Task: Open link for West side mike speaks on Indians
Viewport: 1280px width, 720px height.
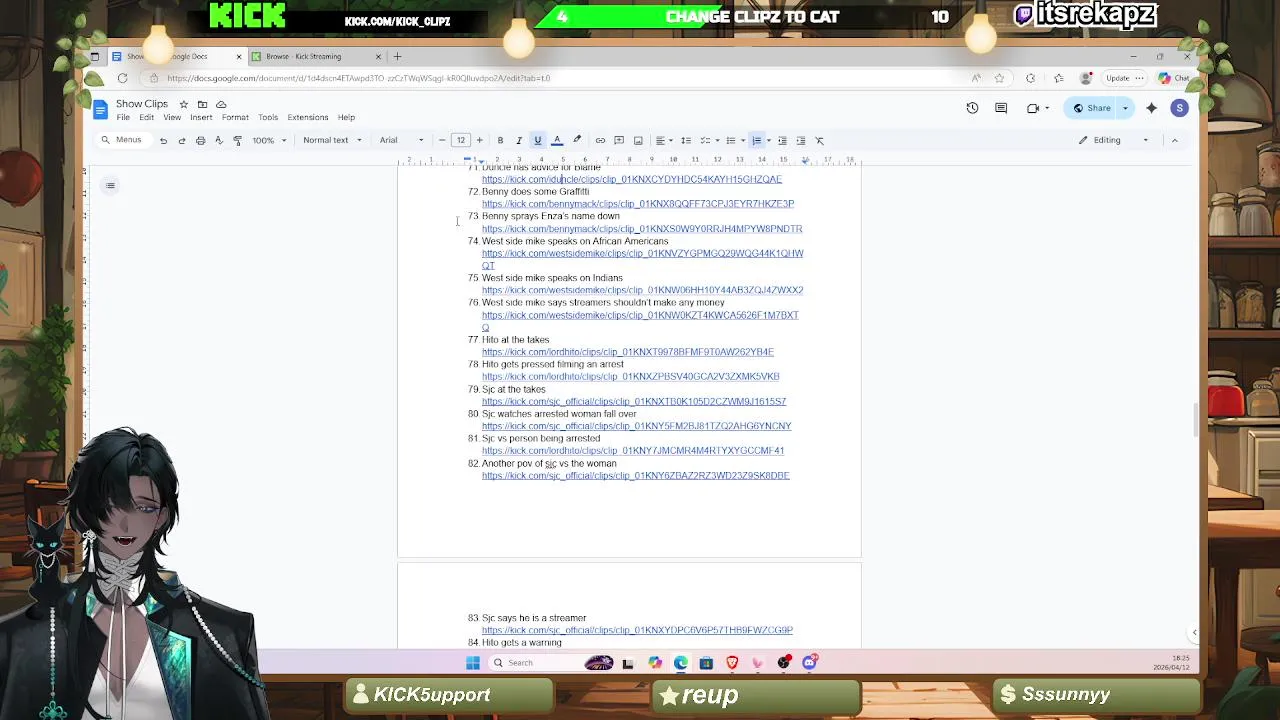Action: pos(642,290)
